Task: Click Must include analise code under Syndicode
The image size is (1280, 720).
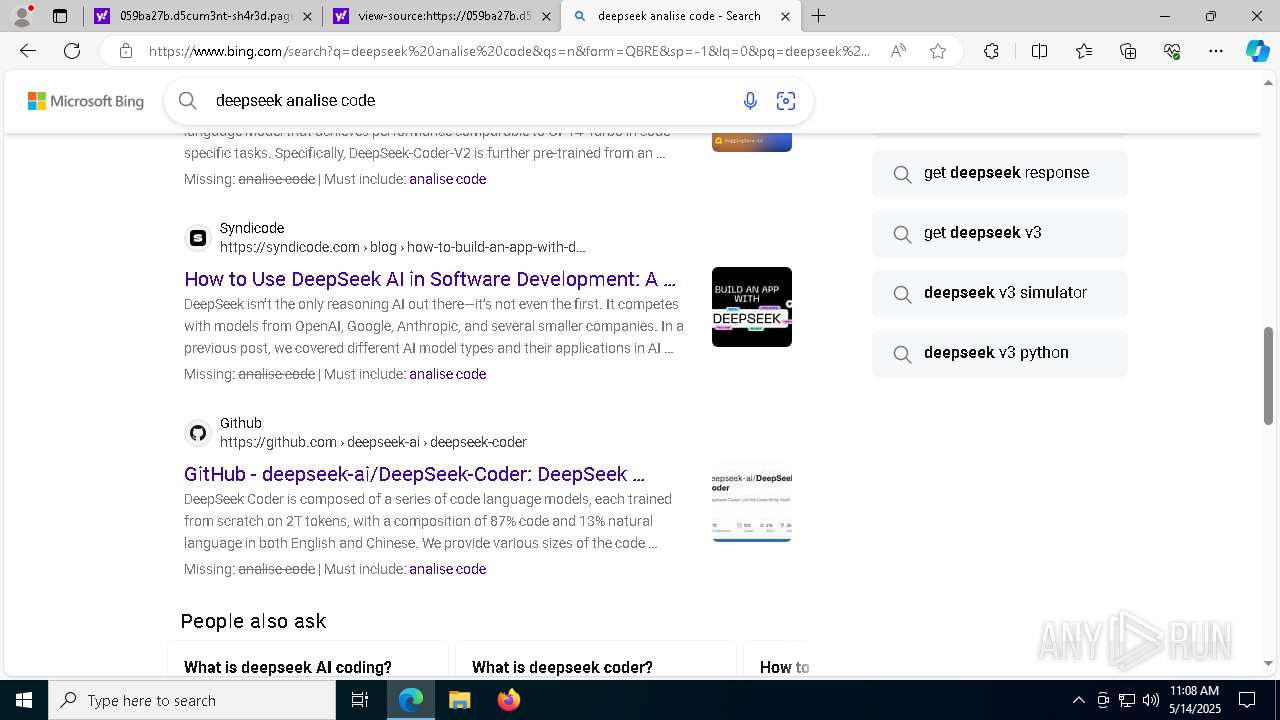Action: 447,374
